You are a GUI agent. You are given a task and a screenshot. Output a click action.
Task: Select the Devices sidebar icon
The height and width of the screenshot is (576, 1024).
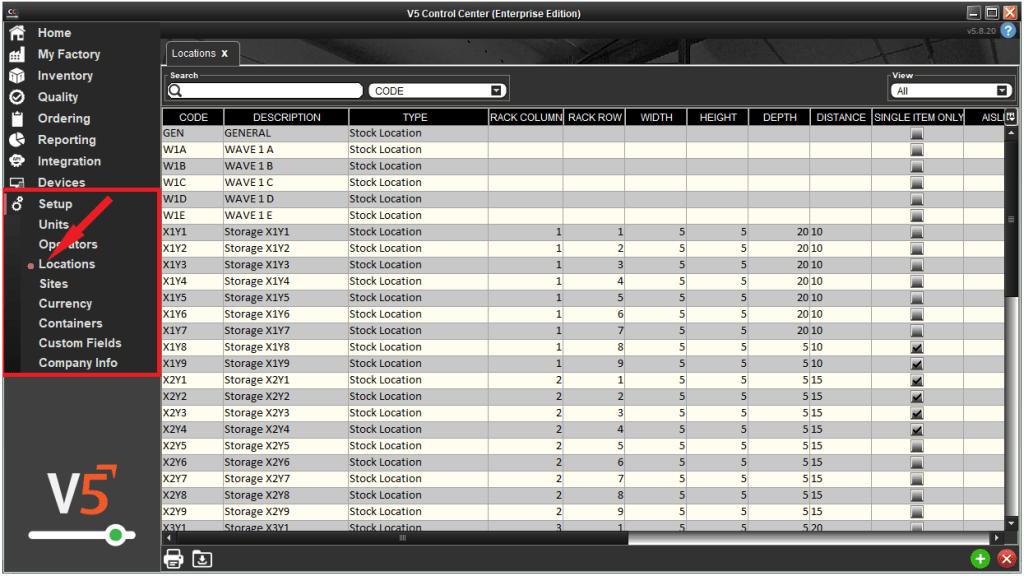(16, 182)
